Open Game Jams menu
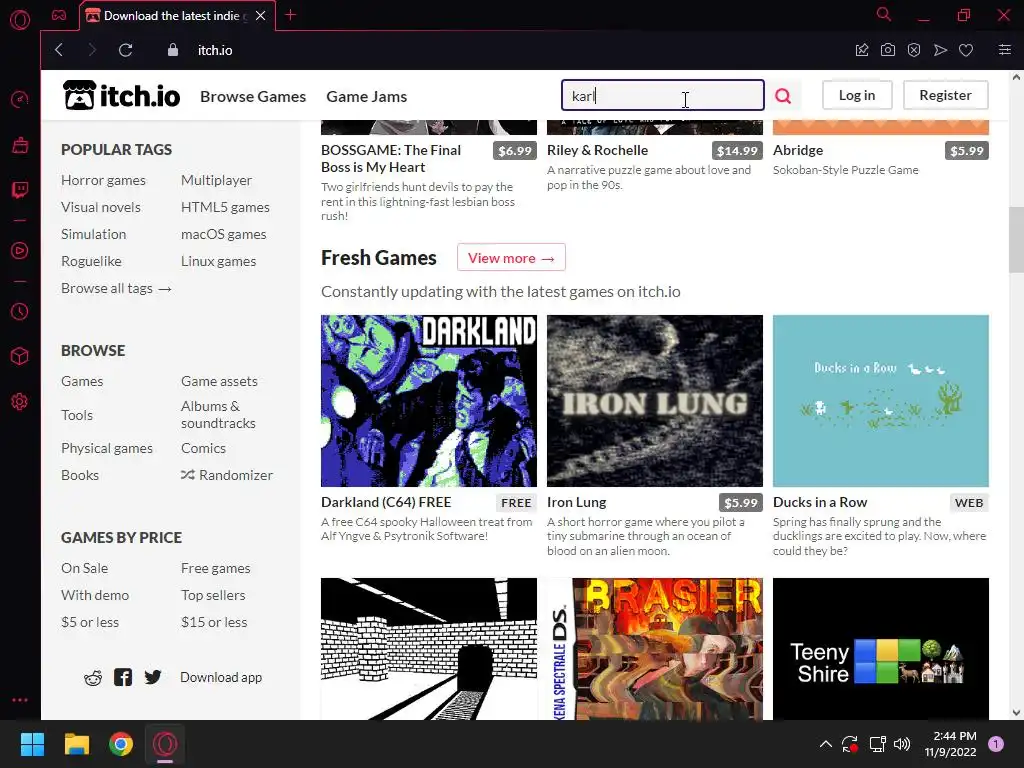The image size is (1024, 768). [366, 97]
